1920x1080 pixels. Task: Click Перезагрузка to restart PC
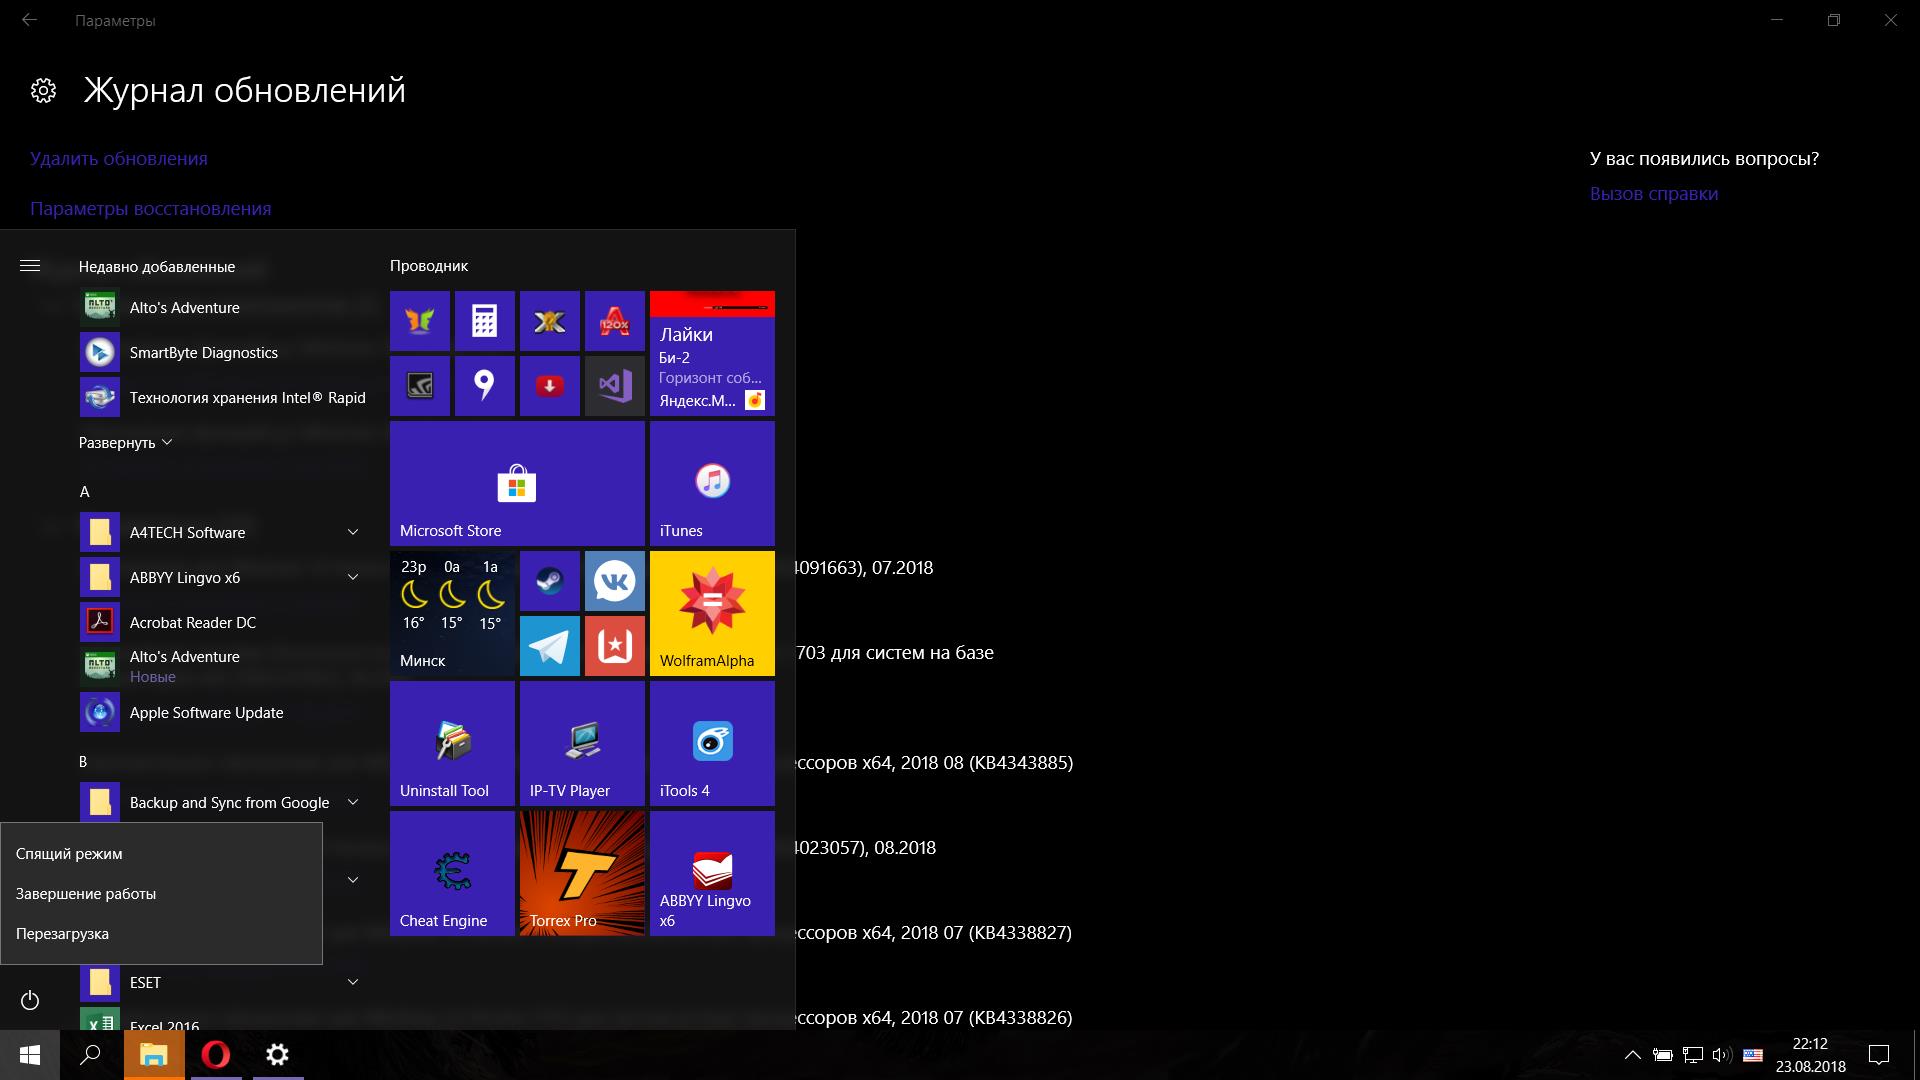point(62,932)
